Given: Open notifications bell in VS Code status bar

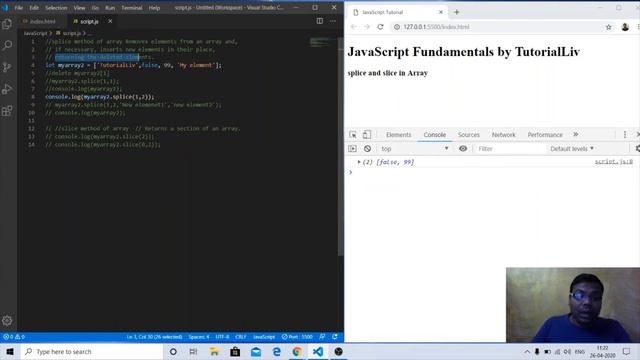Looking at the screenshot, I should point(335,337).
